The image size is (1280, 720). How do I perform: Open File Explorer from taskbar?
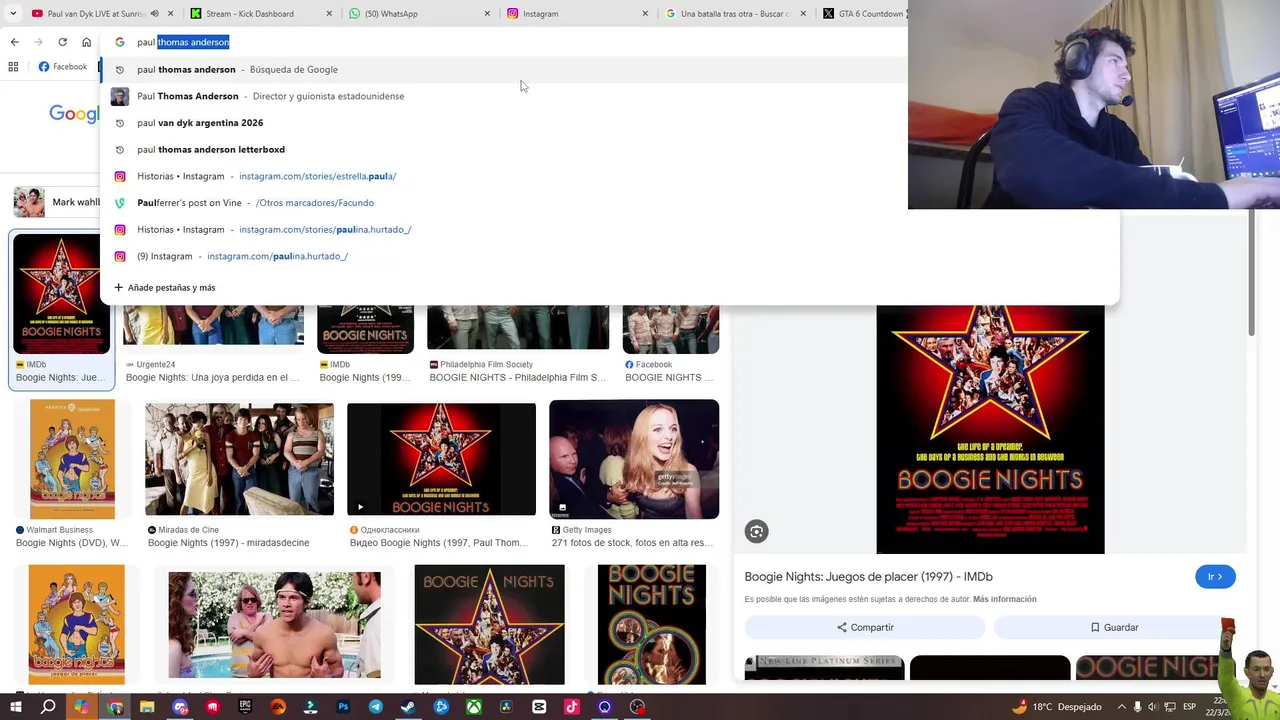[147, 707]
